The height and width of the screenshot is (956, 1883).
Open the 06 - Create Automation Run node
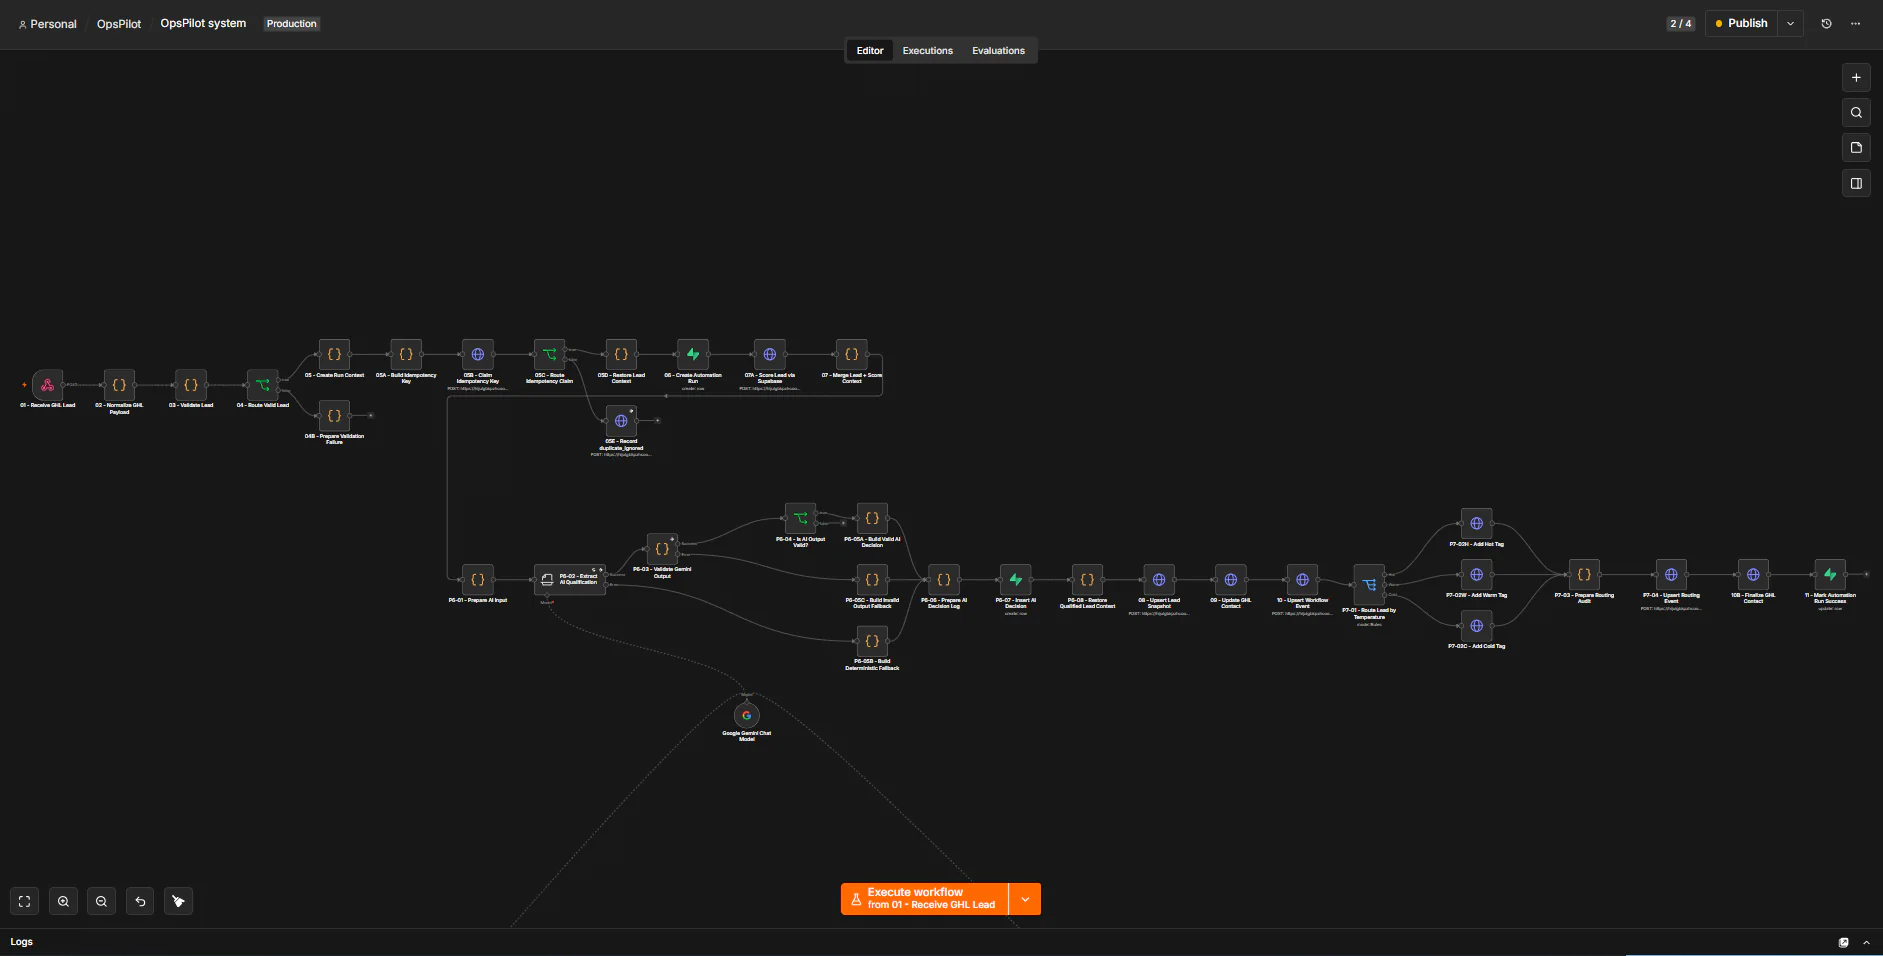tap(692, 355)
